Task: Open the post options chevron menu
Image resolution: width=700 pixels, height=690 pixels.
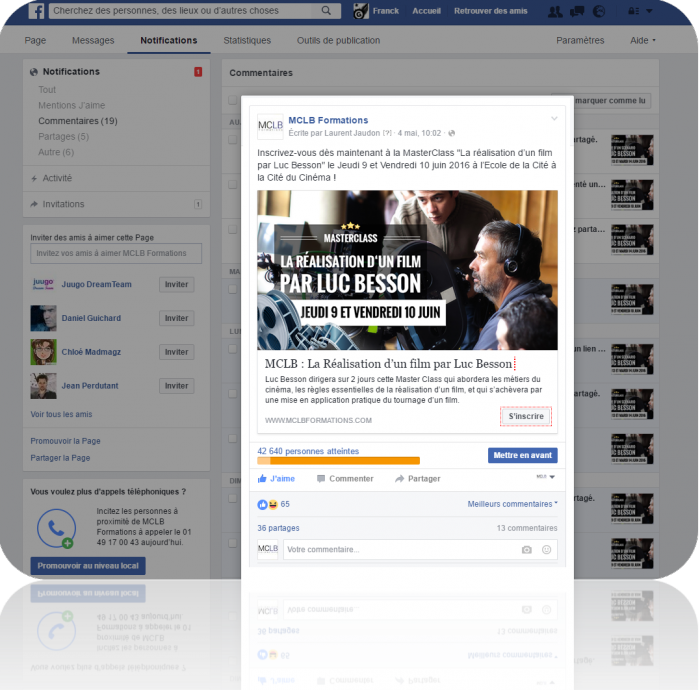Action: click(554, 119)
